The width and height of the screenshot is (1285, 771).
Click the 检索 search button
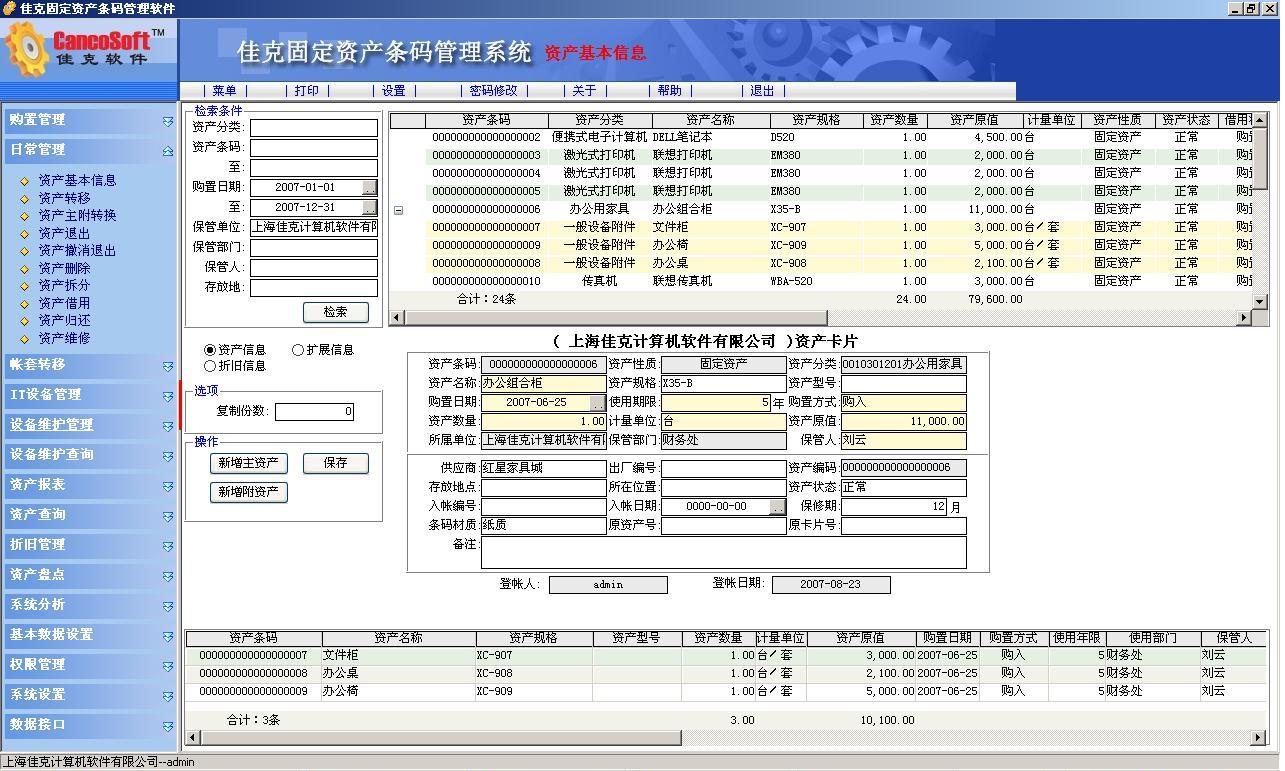pos(336,312)
